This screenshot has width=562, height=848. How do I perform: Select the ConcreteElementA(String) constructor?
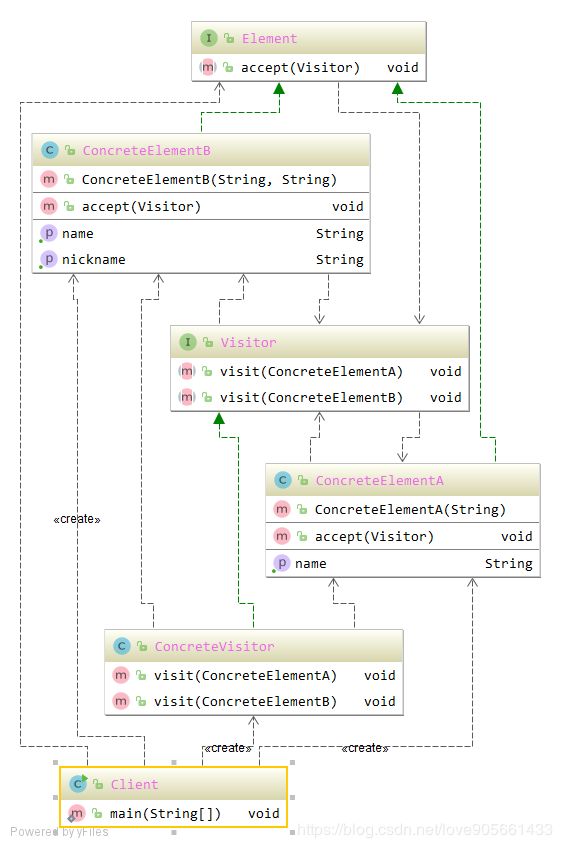pos(403,509)
